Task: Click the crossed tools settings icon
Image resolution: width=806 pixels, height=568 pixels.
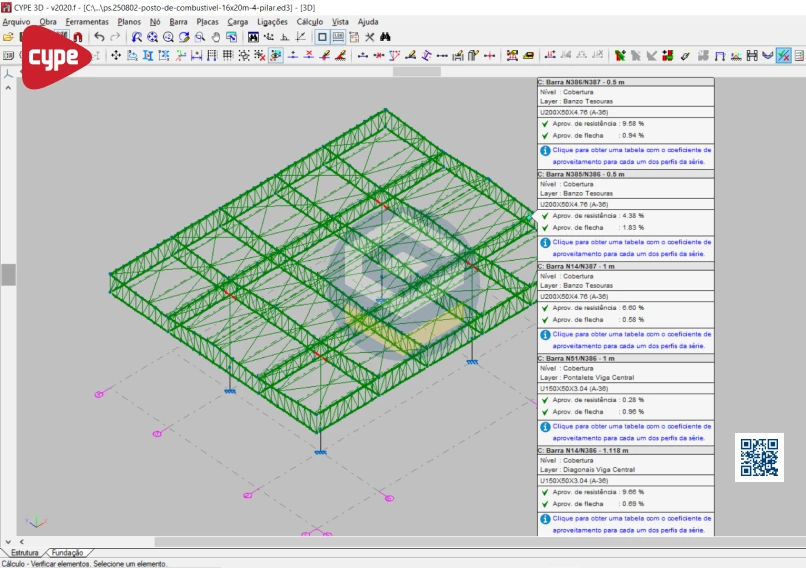Action: (369, 37)
